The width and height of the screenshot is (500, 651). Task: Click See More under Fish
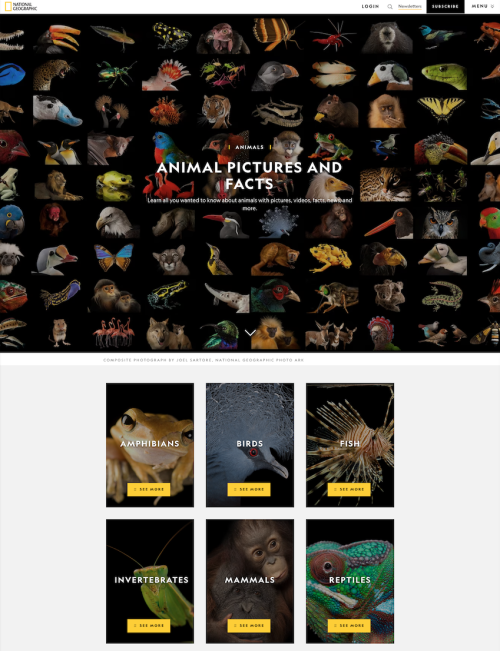pos(349,489)
